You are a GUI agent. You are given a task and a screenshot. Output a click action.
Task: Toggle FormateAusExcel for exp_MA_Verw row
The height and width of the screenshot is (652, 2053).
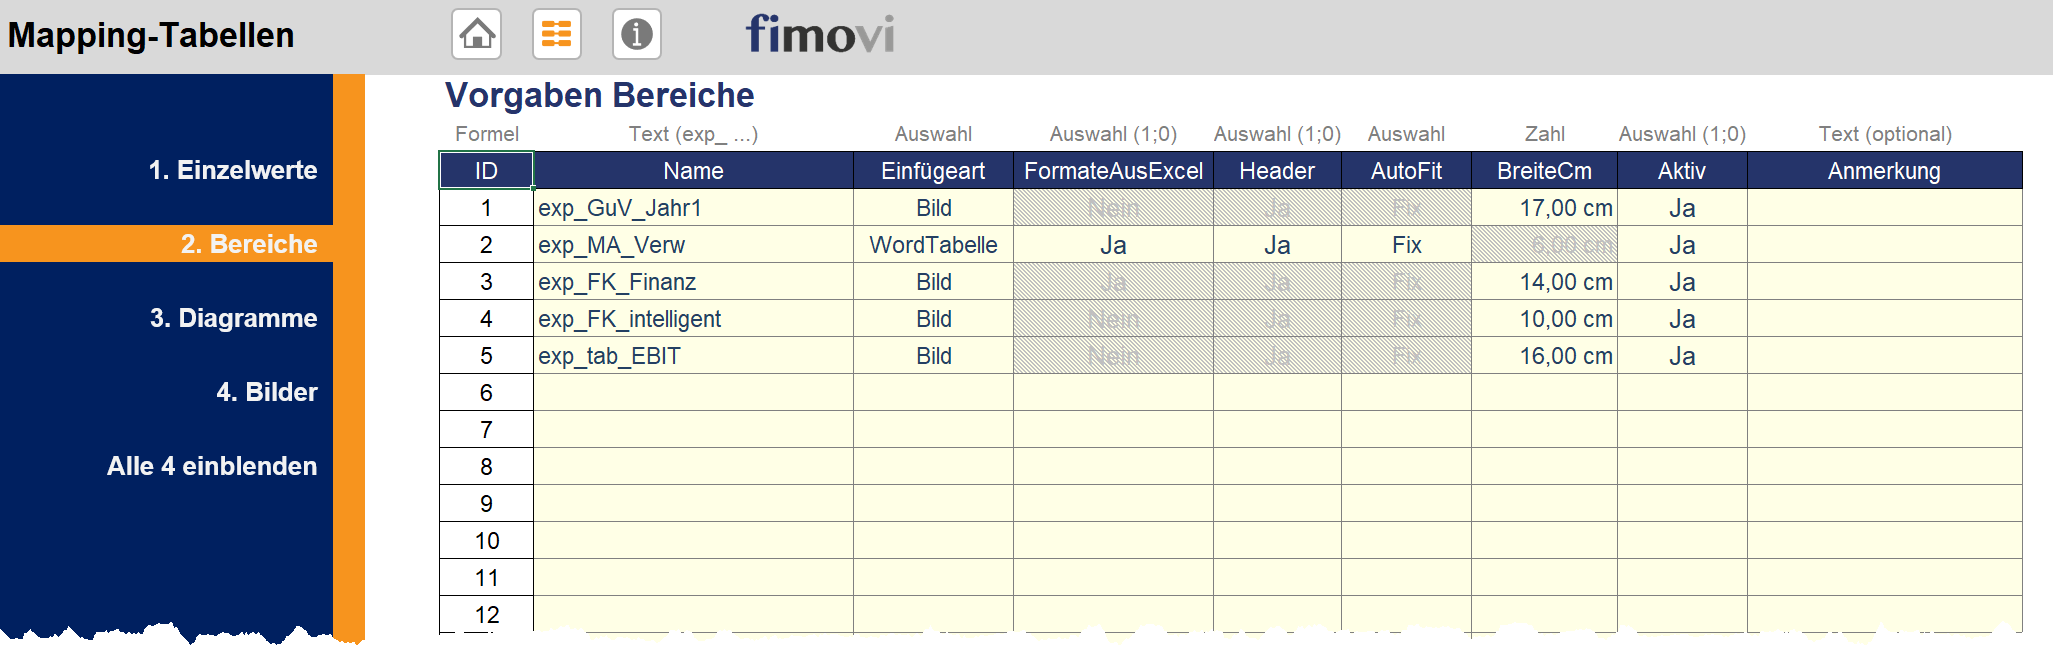click(1113, 245)
